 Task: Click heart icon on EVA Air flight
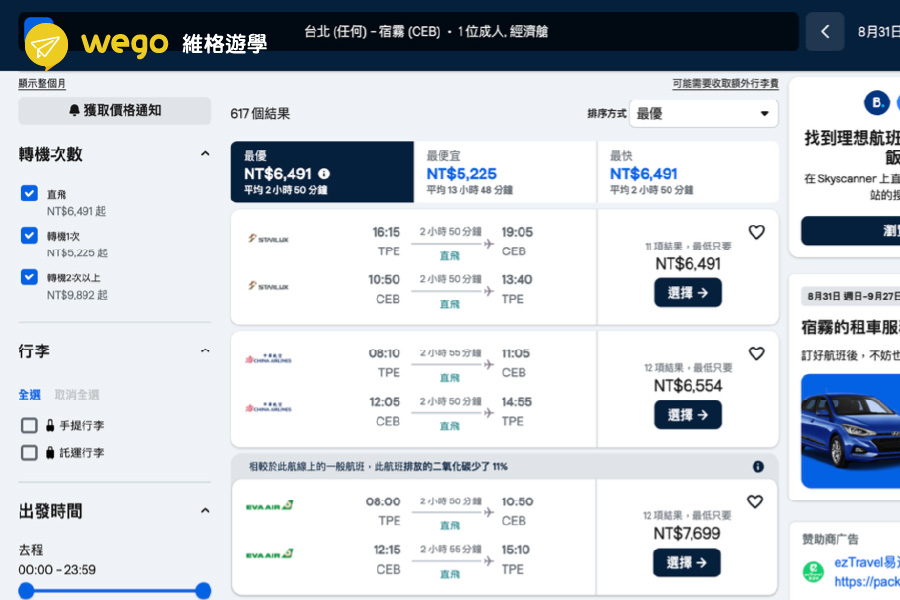756,502
